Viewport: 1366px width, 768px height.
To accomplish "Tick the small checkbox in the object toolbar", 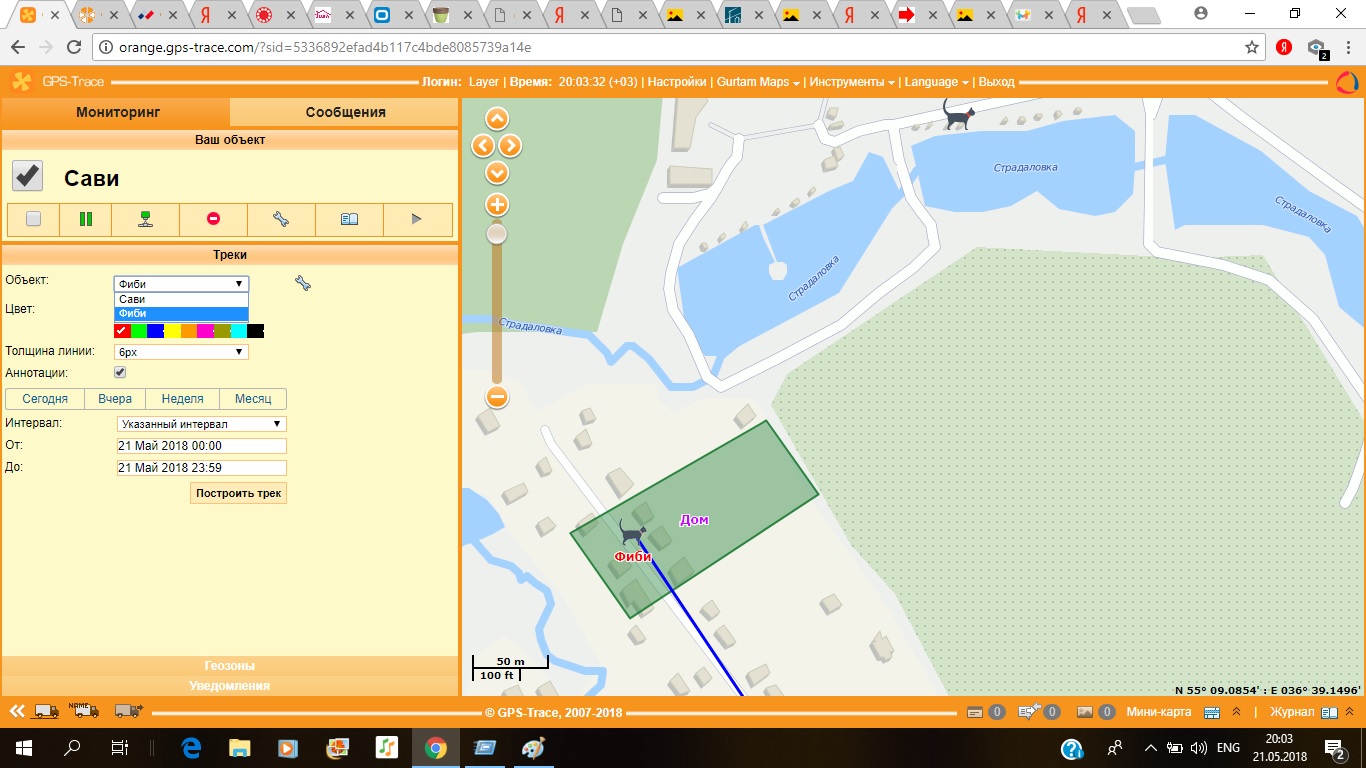I will tap(34, 219).
